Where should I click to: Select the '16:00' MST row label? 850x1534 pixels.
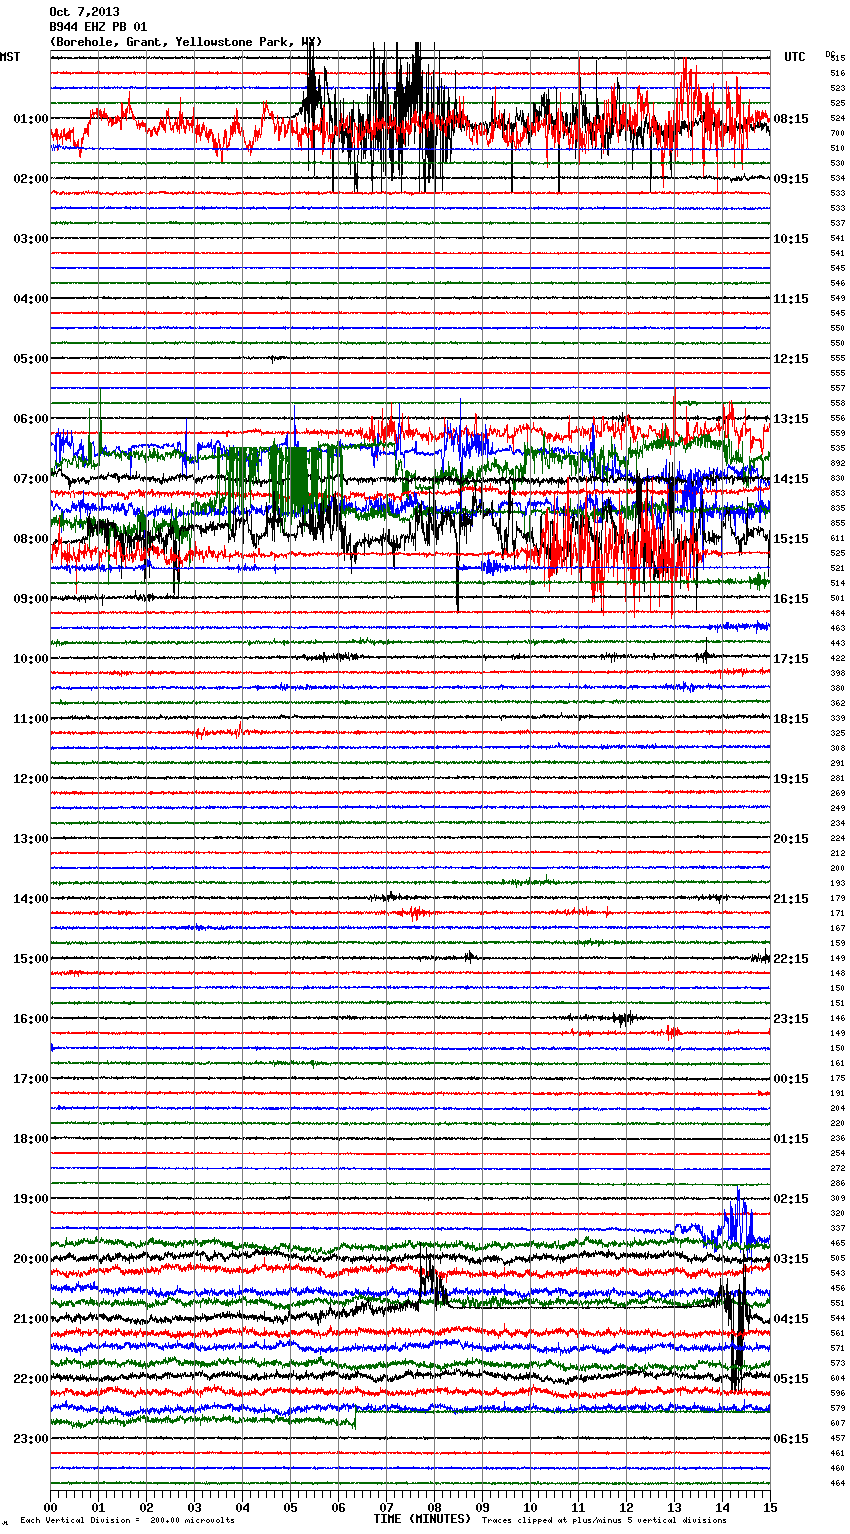(x=30, y=1019)
